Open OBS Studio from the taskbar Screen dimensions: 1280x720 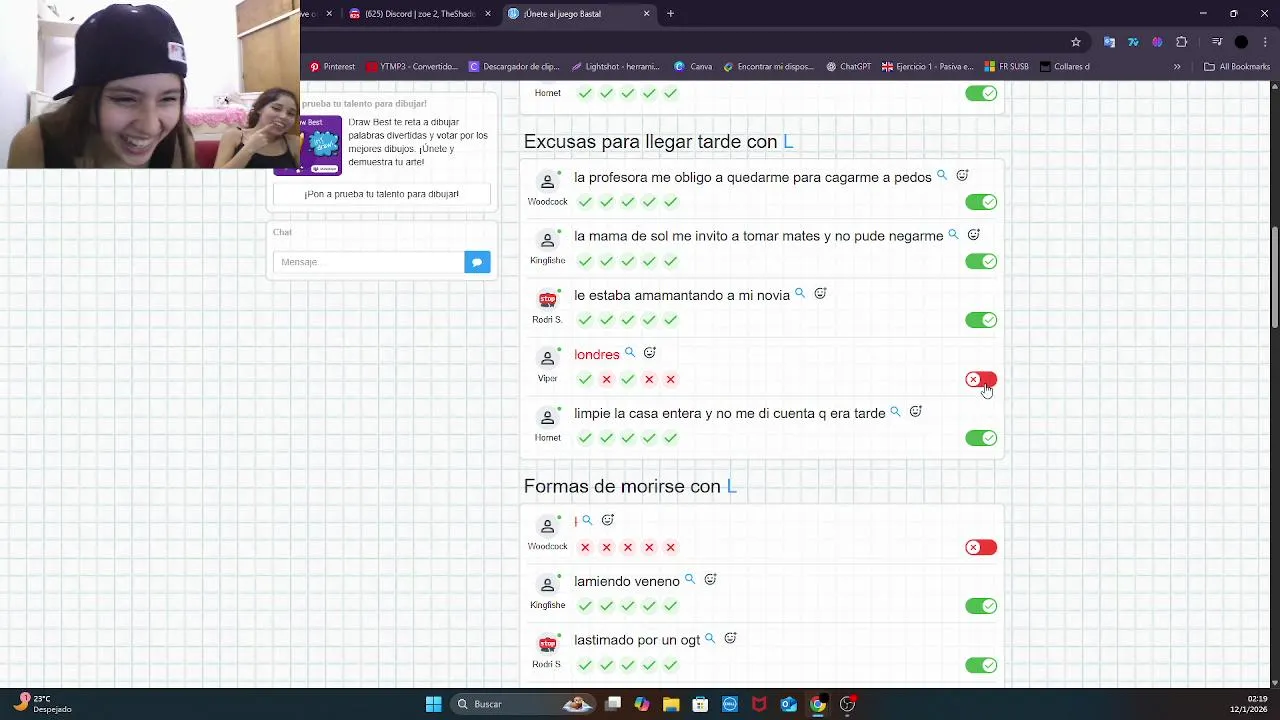coord(847,704)
